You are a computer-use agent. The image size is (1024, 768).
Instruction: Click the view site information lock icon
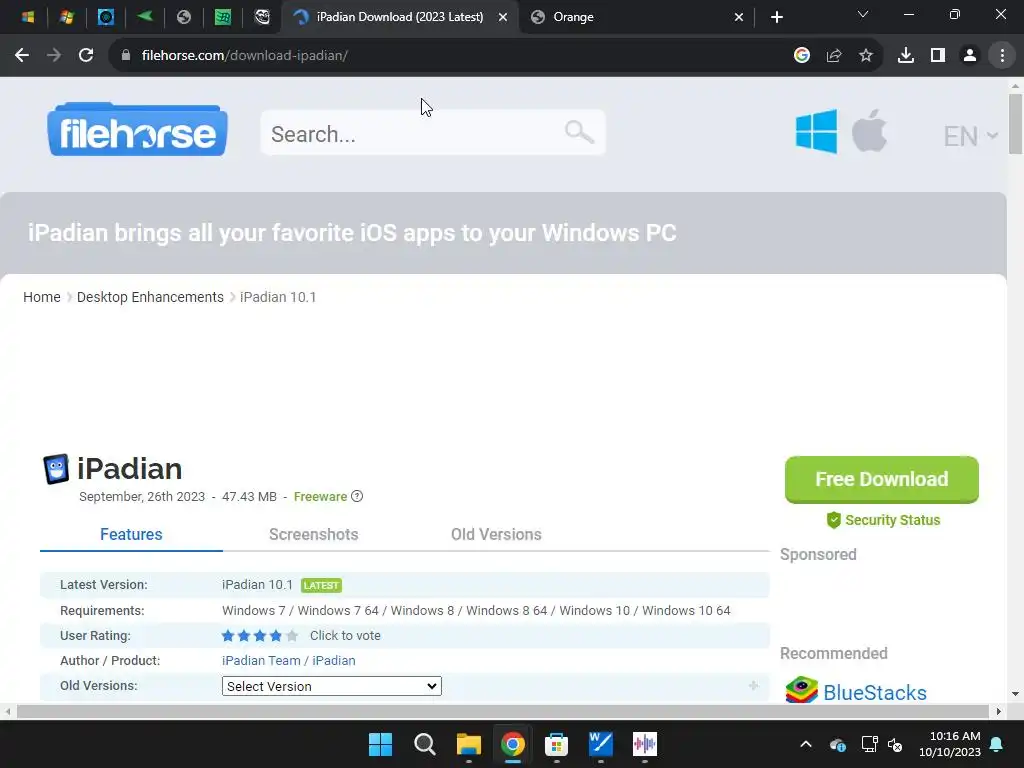[126, 56]
